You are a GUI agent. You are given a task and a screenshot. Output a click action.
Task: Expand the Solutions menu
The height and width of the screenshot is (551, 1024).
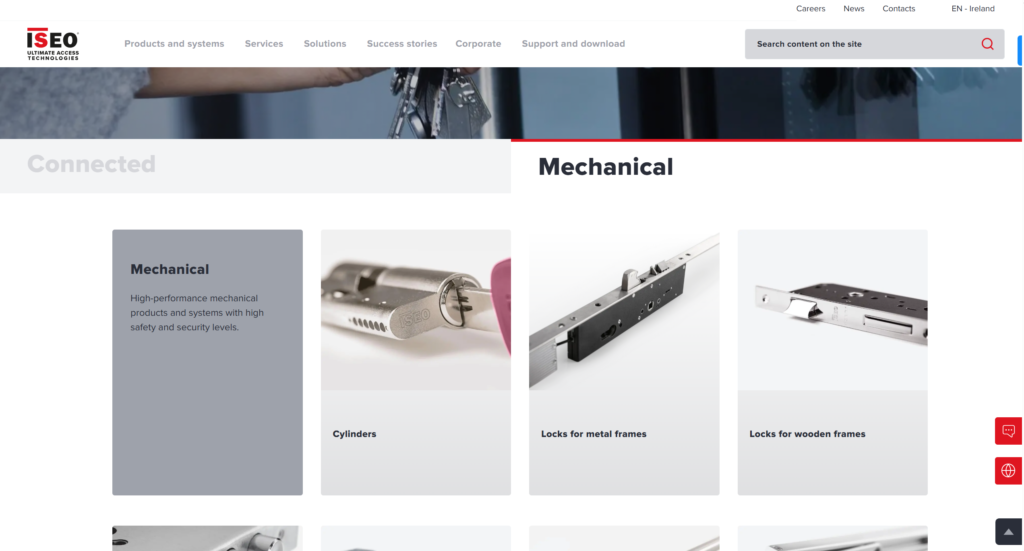(x=325, y=44)
